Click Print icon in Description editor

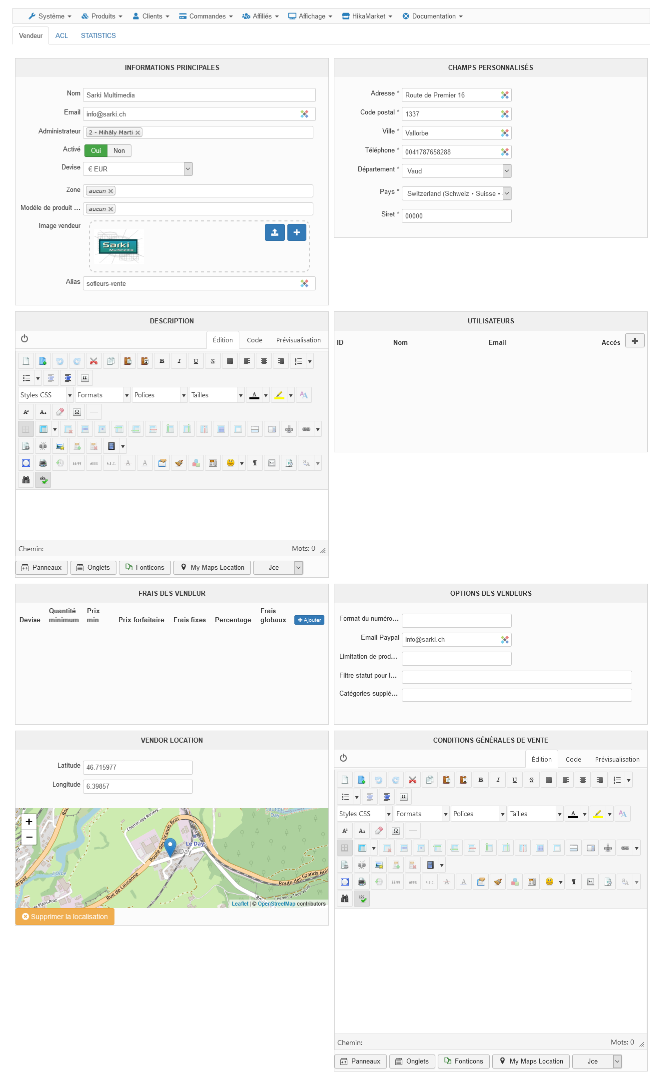click(43, 463)
